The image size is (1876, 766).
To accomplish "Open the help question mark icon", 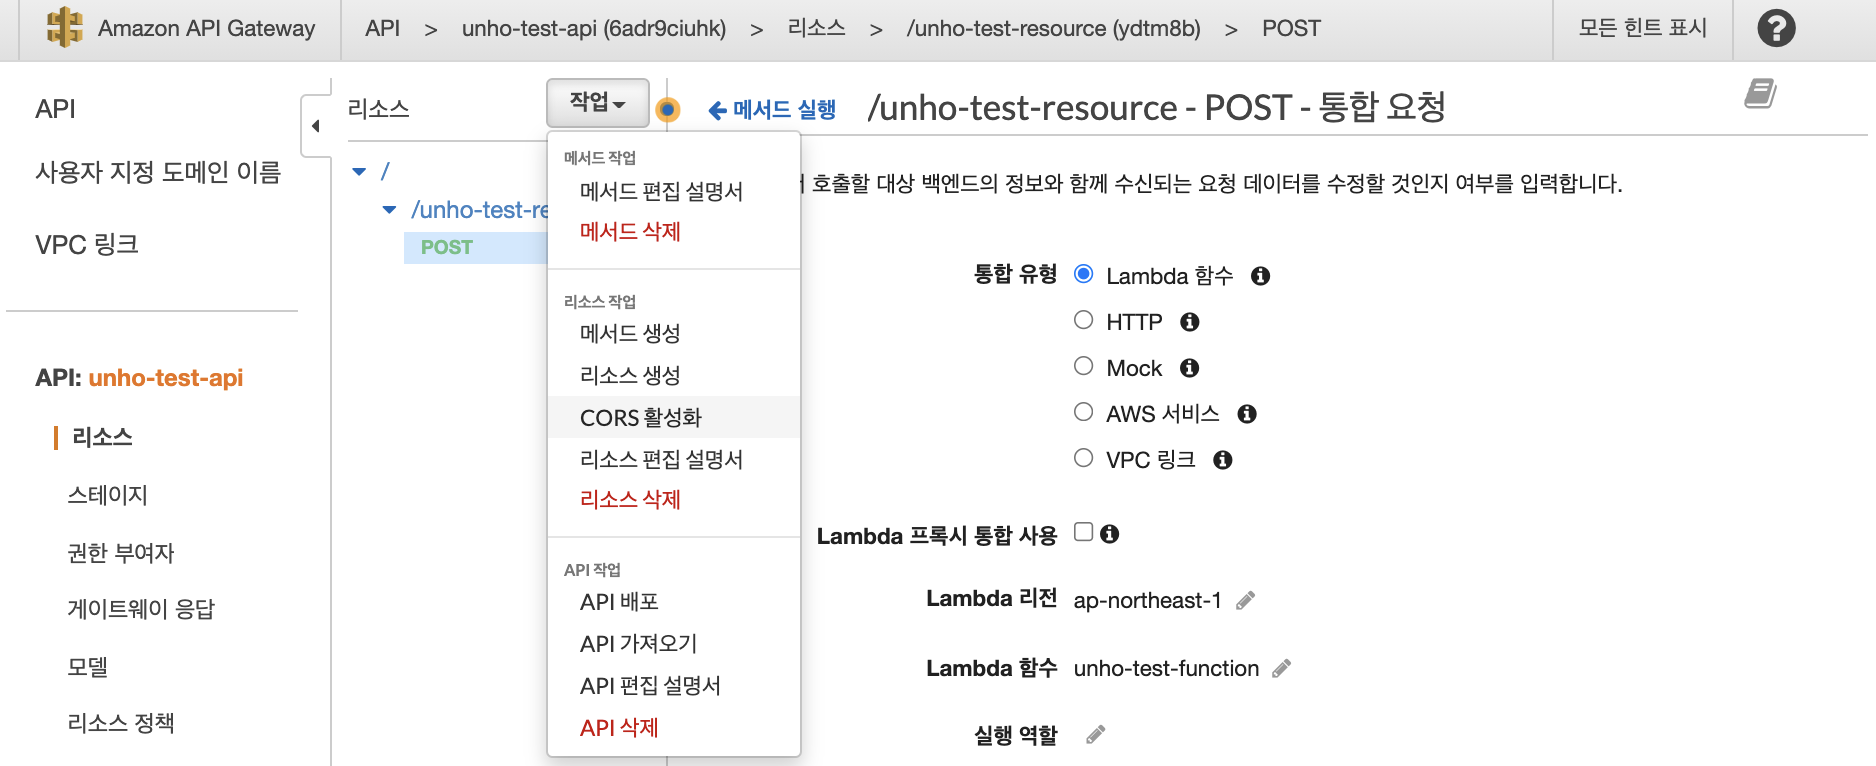I will coord(1776,28).
